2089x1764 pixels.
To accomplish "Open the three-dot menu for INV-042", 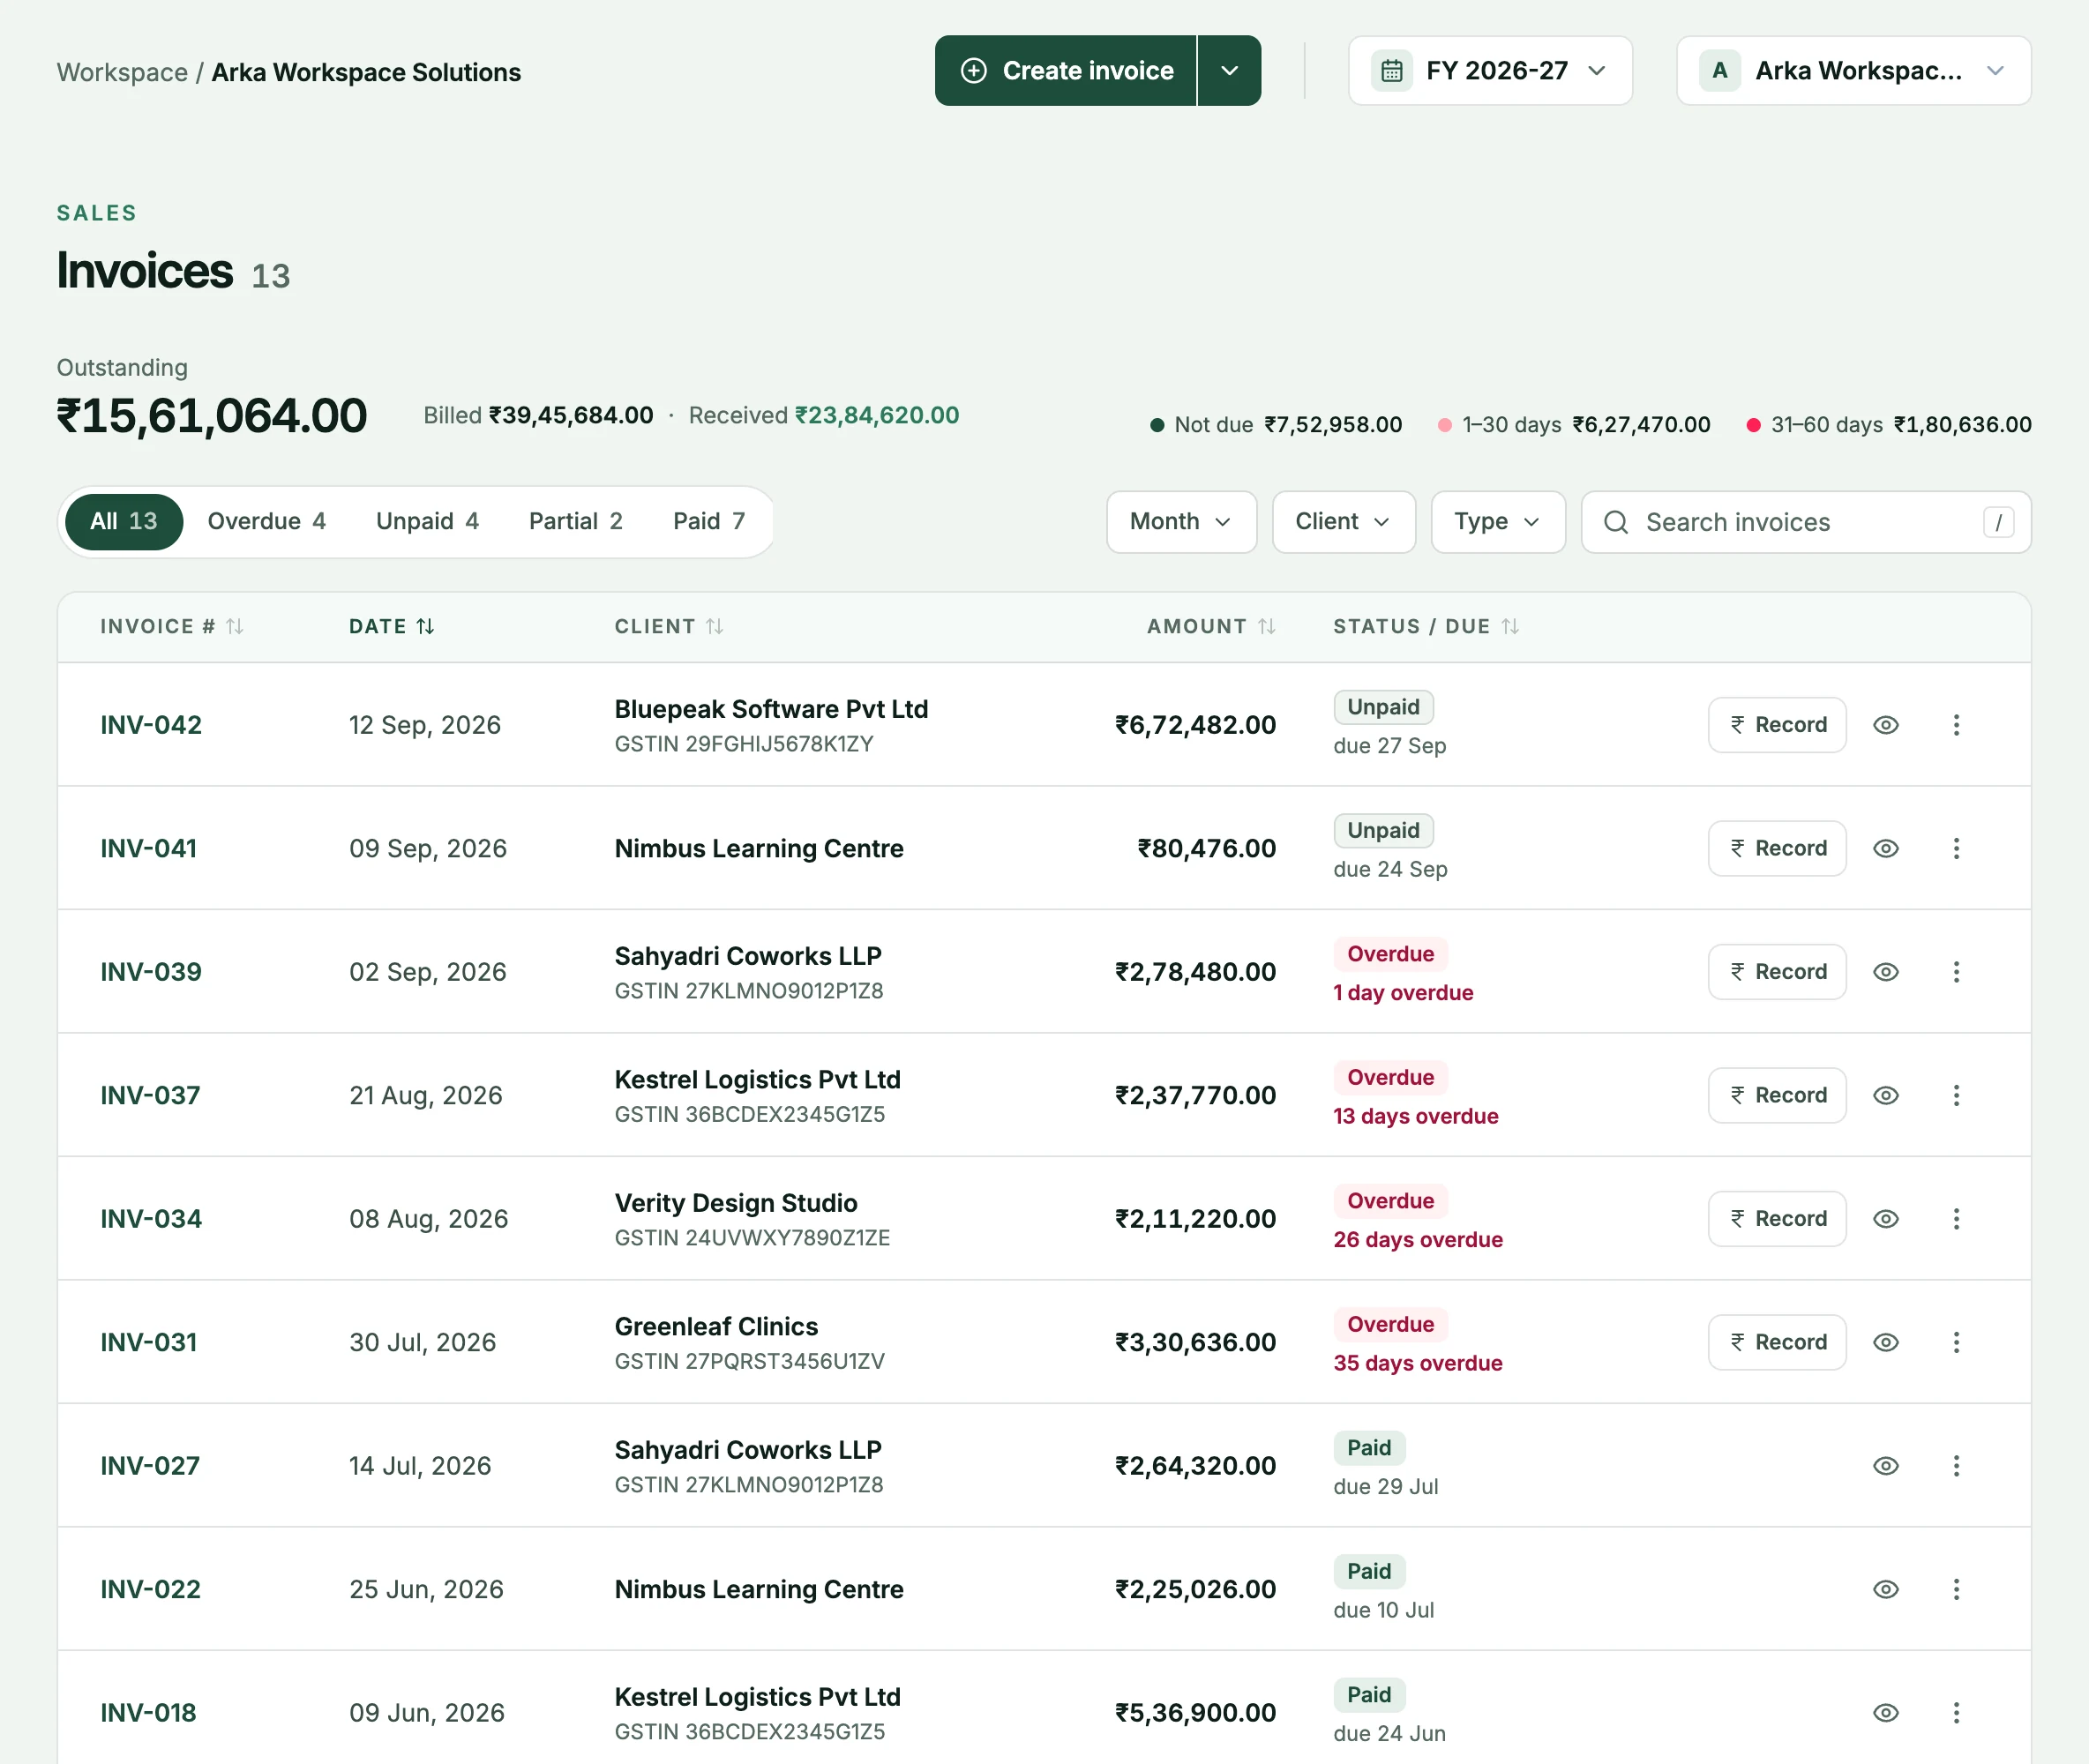I will [1956, 725].
